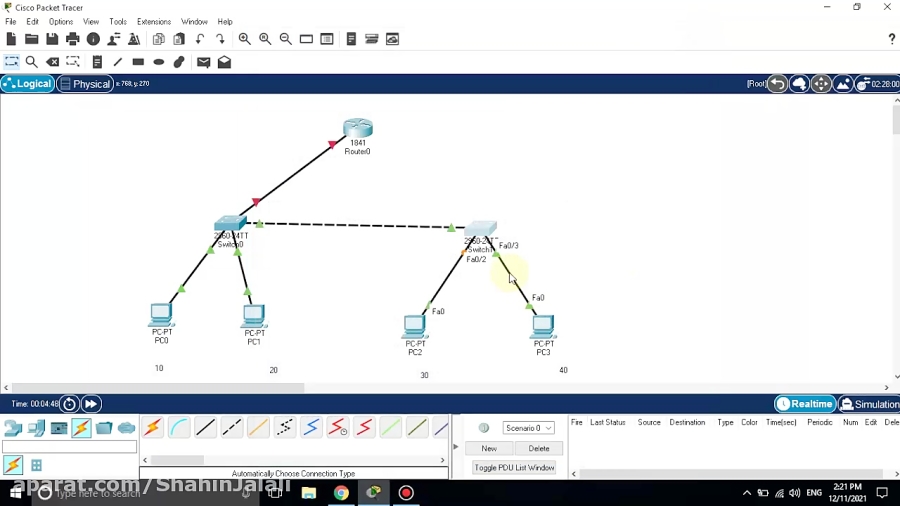This screenshot has height=506, width=900.
Task: Open the Extensions menu
Action: click(153, 21)
